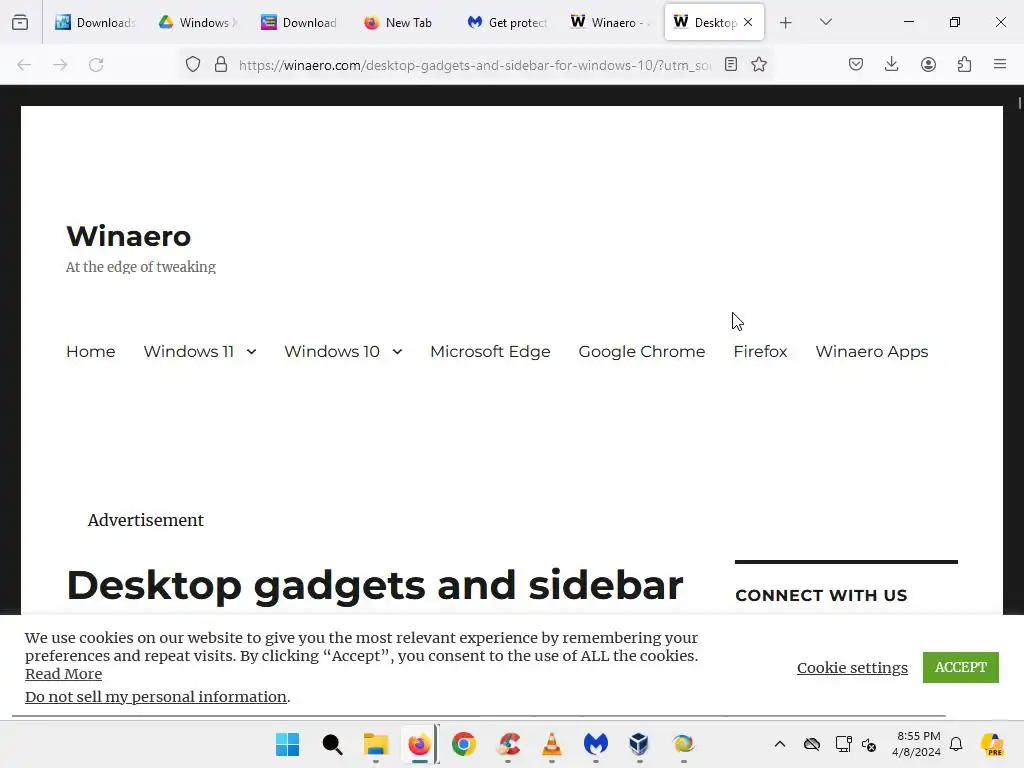Click the Desktop gadgets and sidebar heading
This screenshot has height=768, width=1024.
tap(375, 585)
